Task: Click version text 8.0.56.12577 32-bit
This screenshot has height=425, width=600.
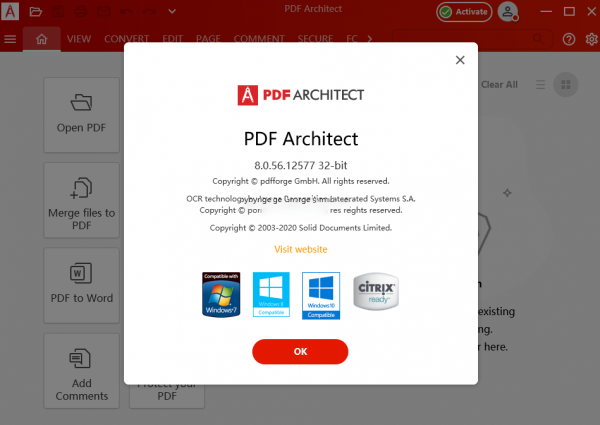Action: pos(301,166)
